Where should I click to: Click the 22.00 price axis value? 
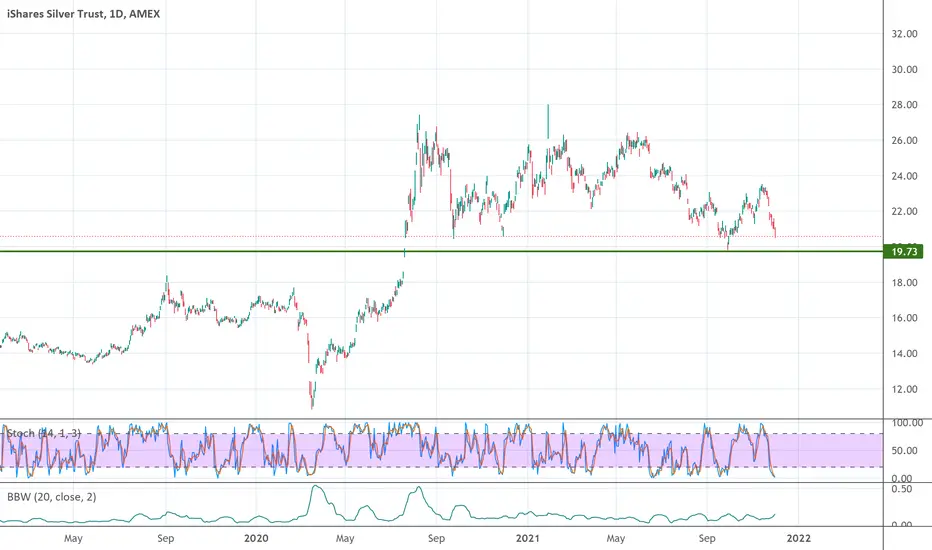pyautogui.click(x=904, y=212)
